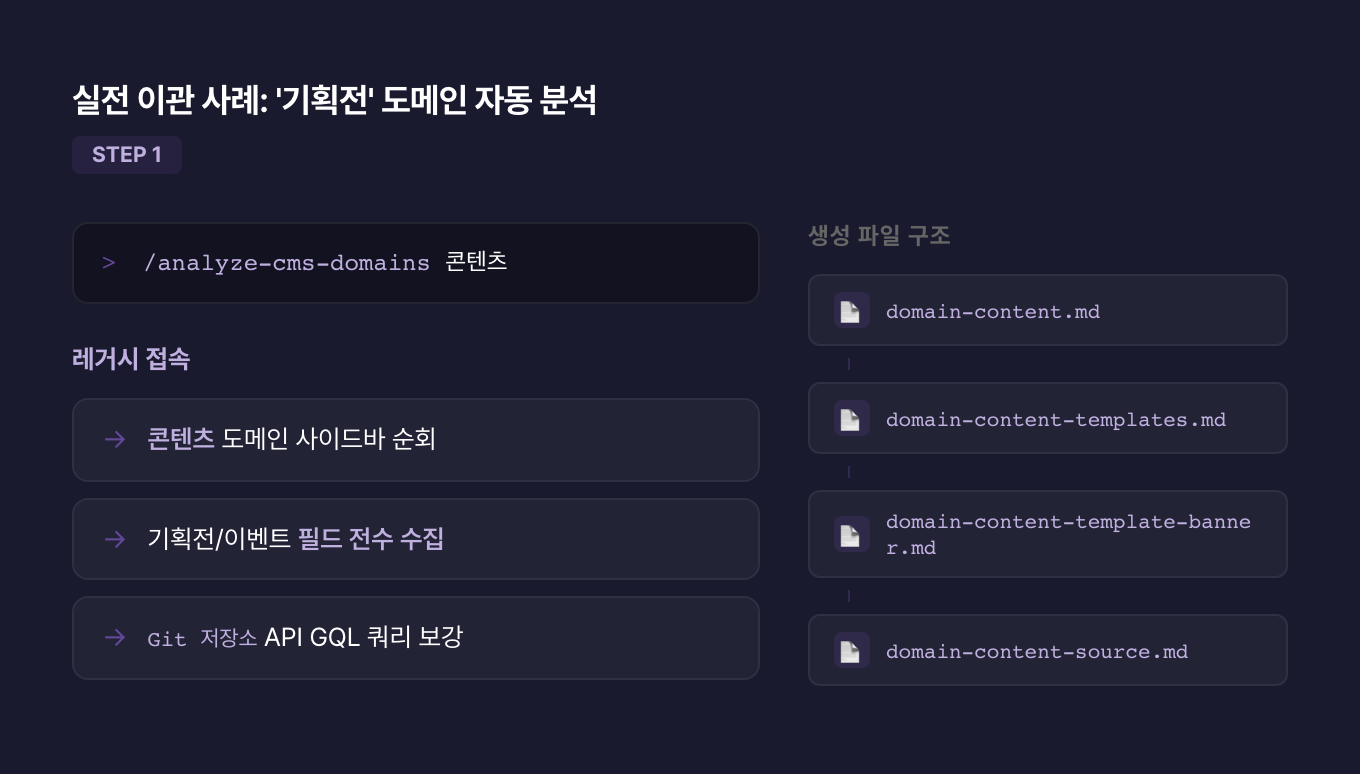Select the 필드 전수 수집 highlighted text
The image size is (1360, 774).
(371, 539)
